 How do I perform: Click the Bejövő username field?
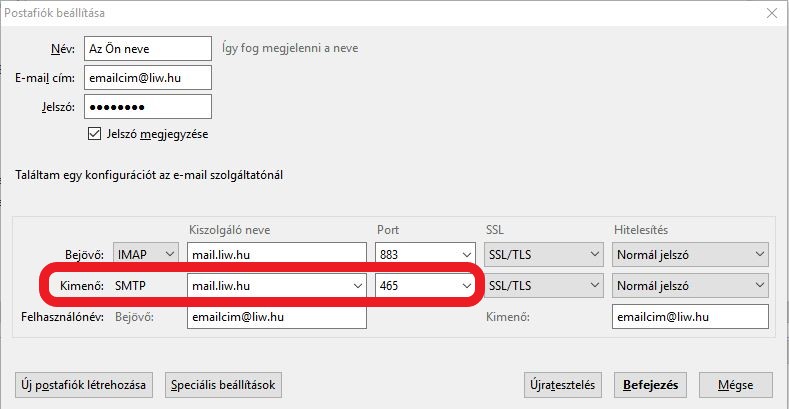(x=277, y=317)
